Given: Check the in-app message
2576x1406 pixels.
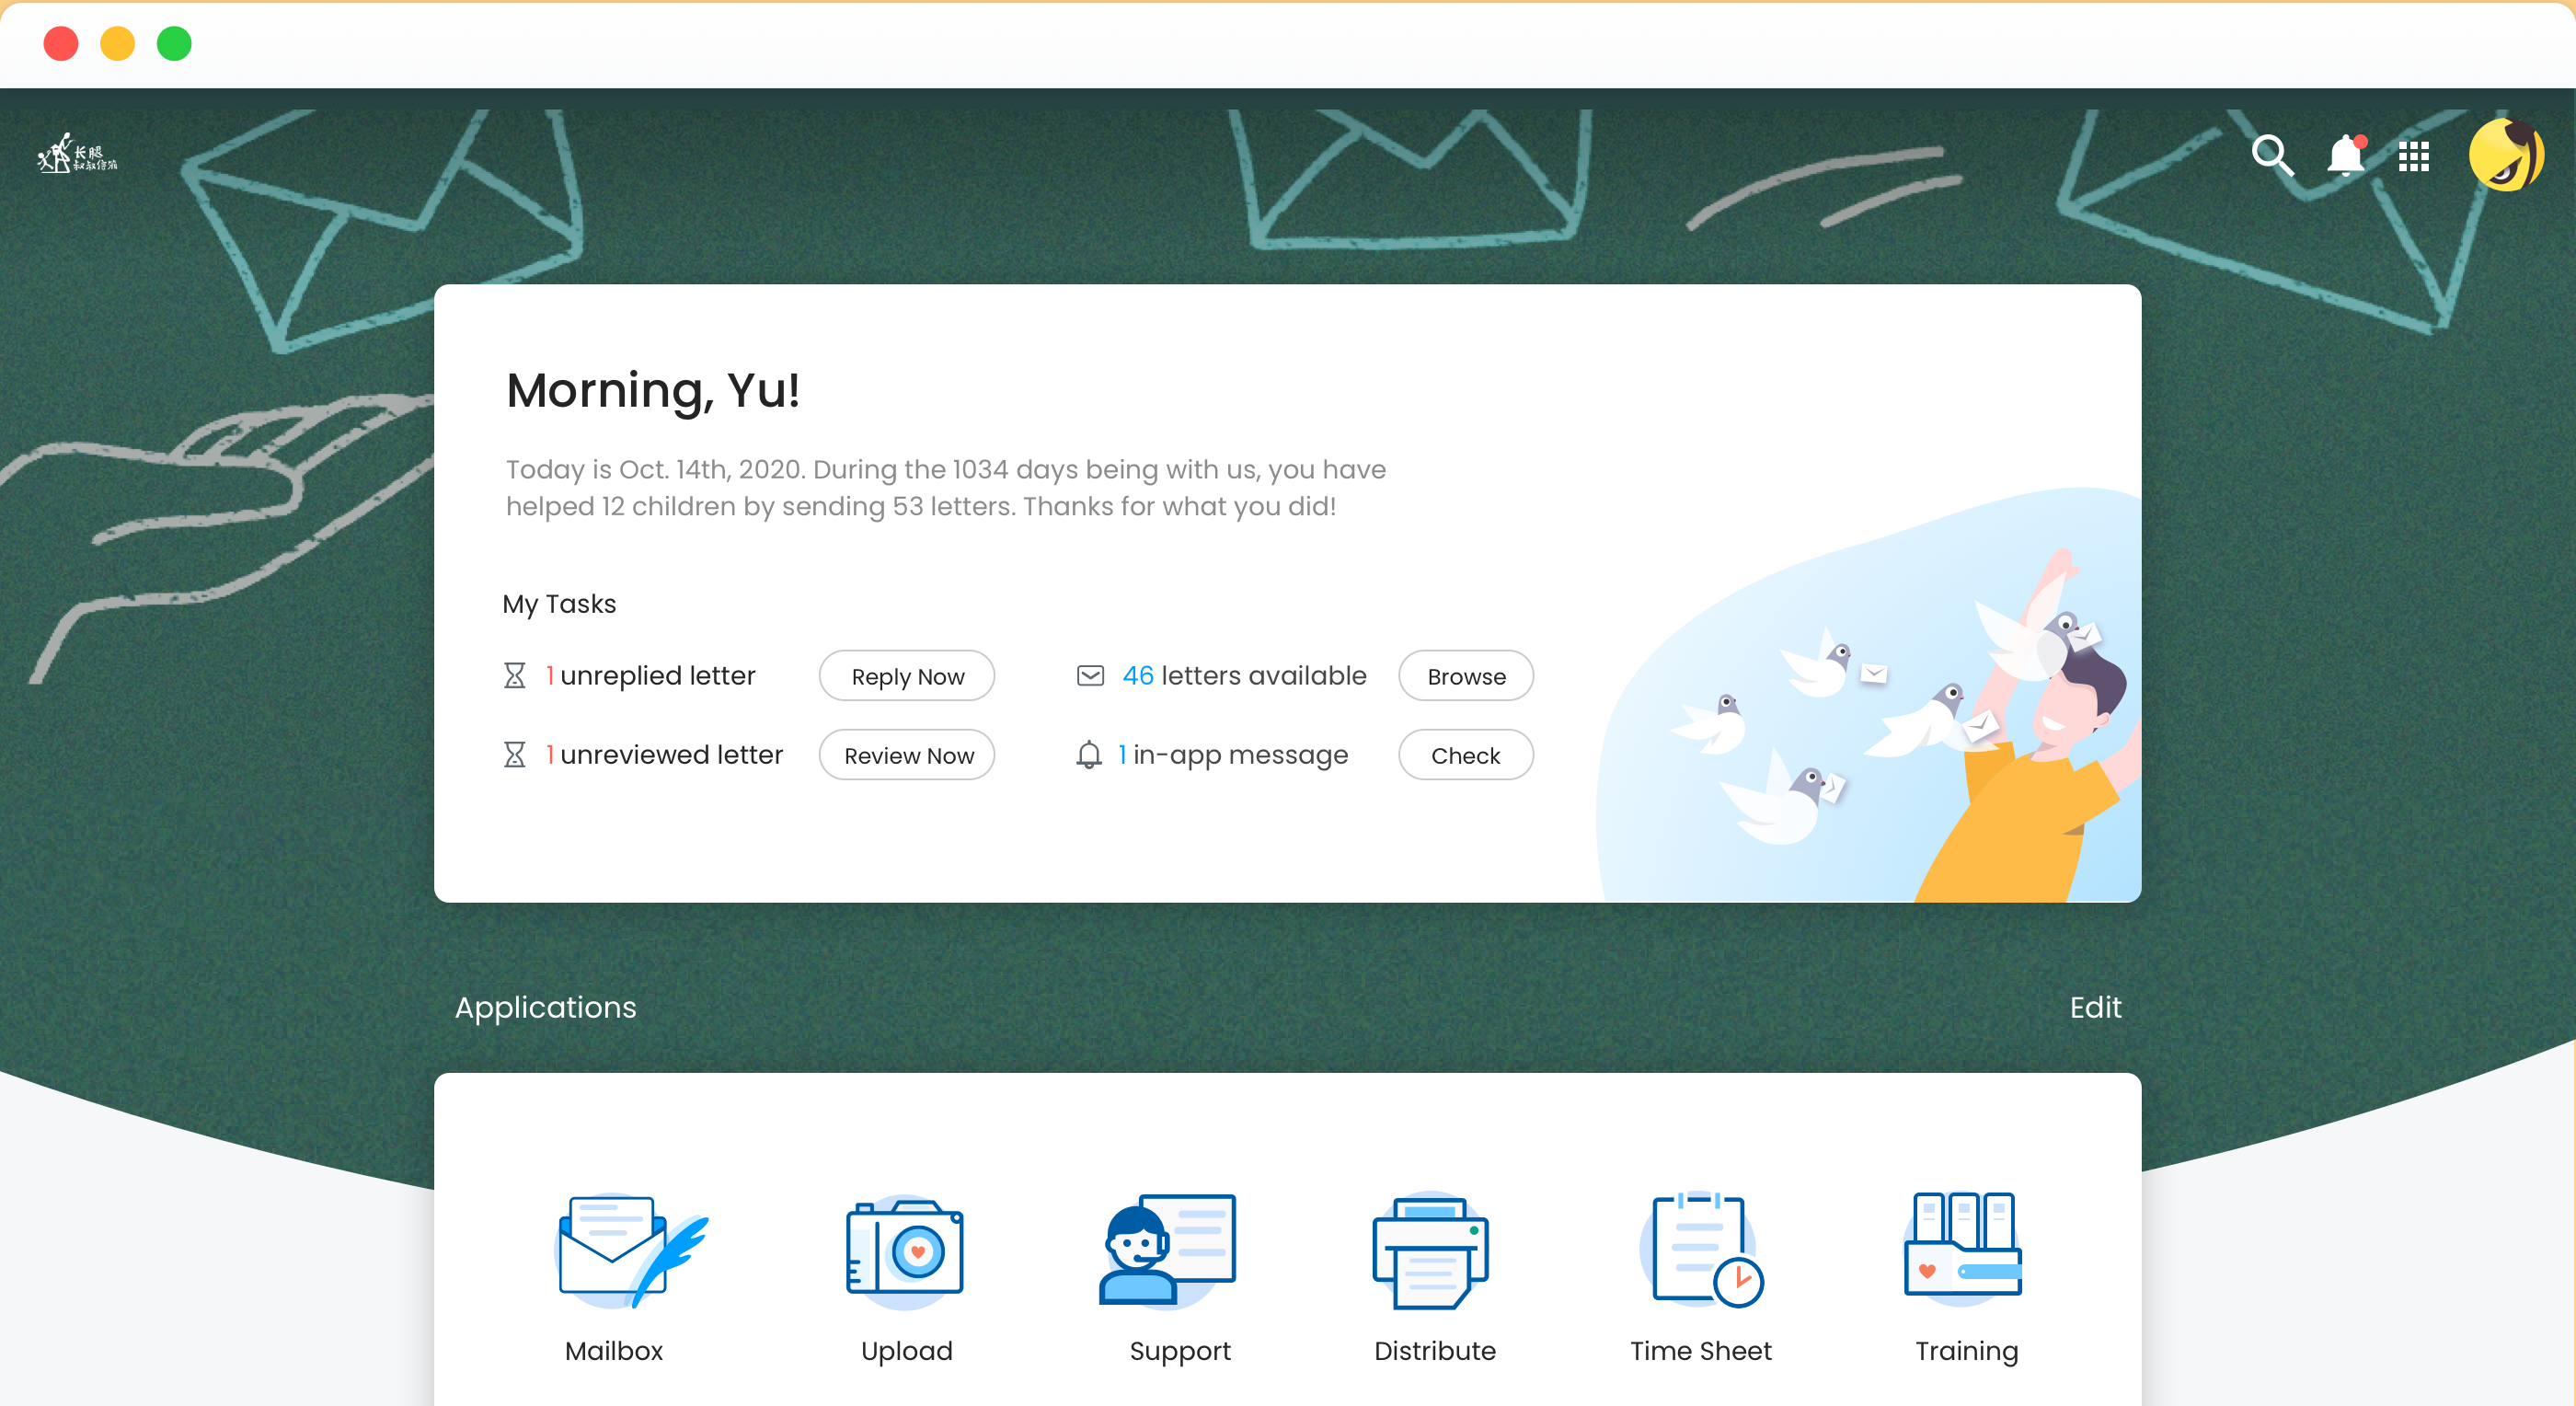Looking at the screenshot, I should tap(1466, 755).
